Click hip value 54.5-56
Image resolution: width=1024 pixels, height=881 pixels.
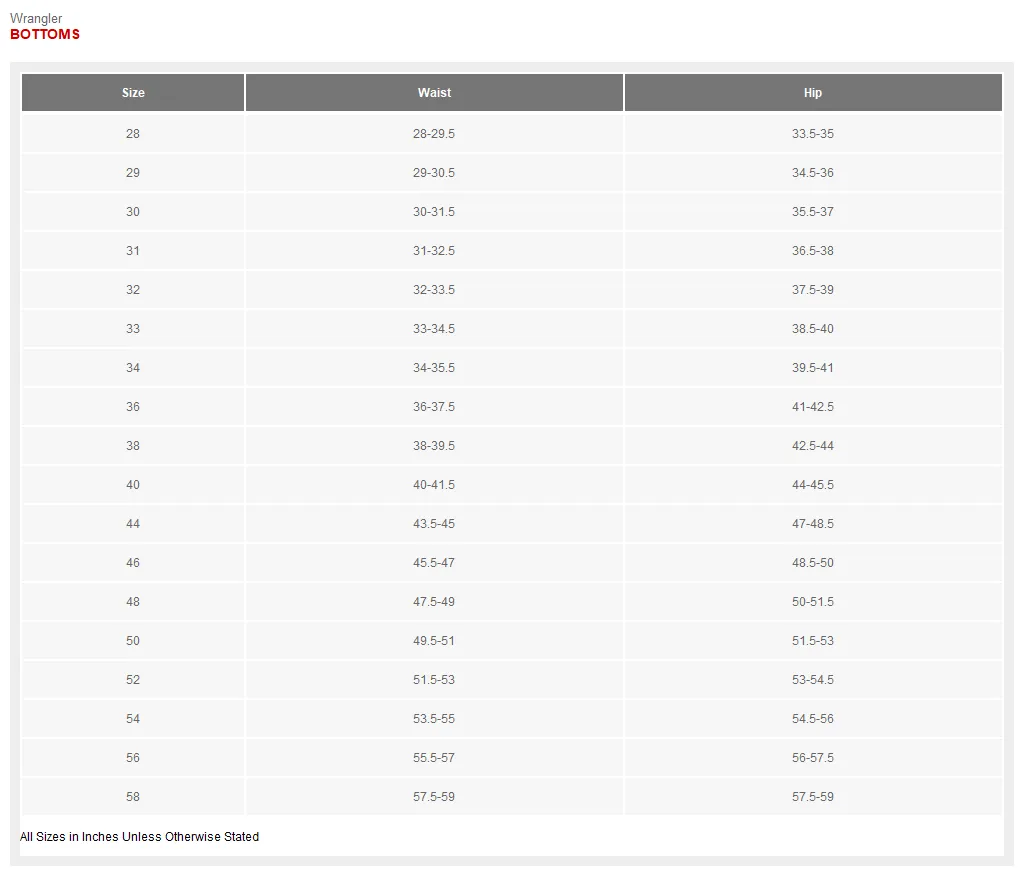coord(813,719)
